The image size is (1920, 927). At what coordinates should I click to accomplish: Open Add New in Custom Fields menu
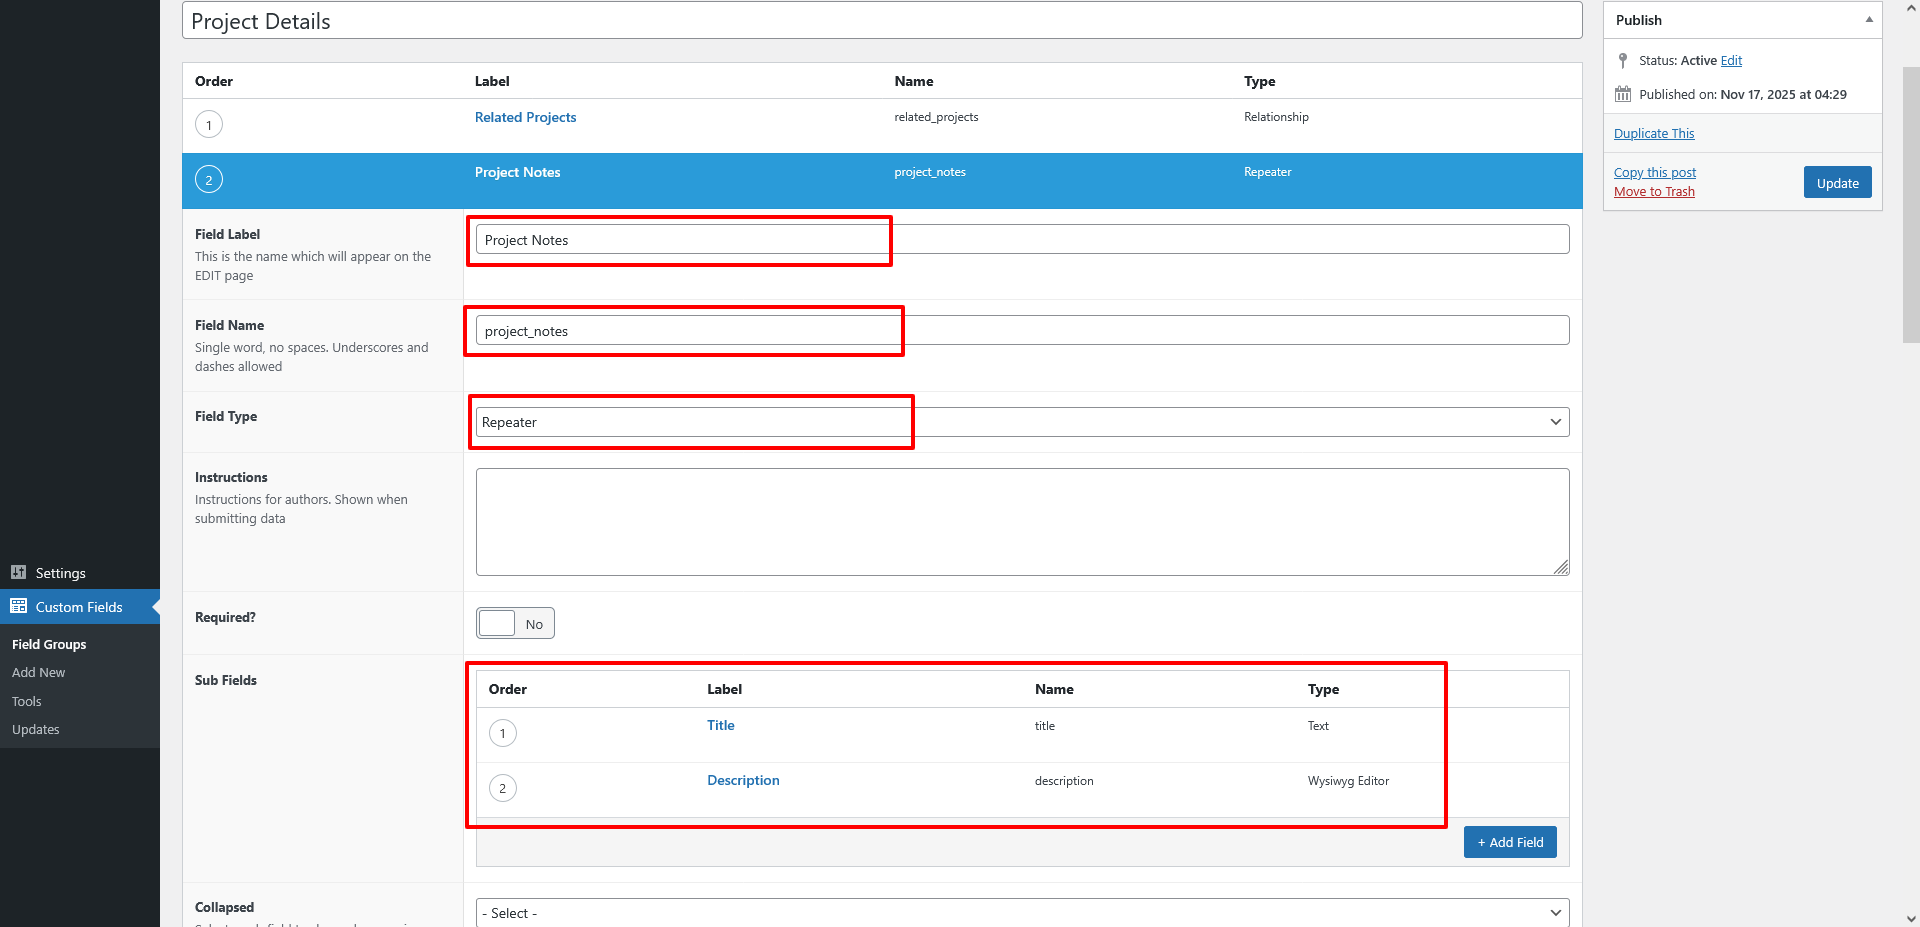click(38, 673)
